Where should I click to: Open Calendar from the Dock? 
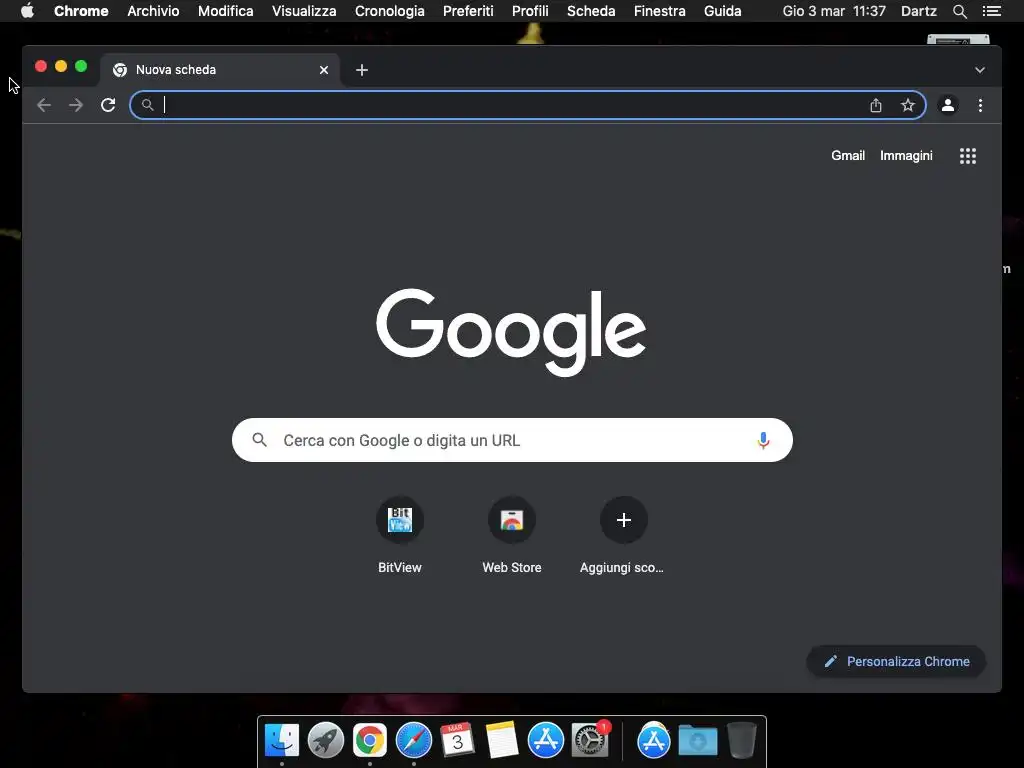[457, 741]
